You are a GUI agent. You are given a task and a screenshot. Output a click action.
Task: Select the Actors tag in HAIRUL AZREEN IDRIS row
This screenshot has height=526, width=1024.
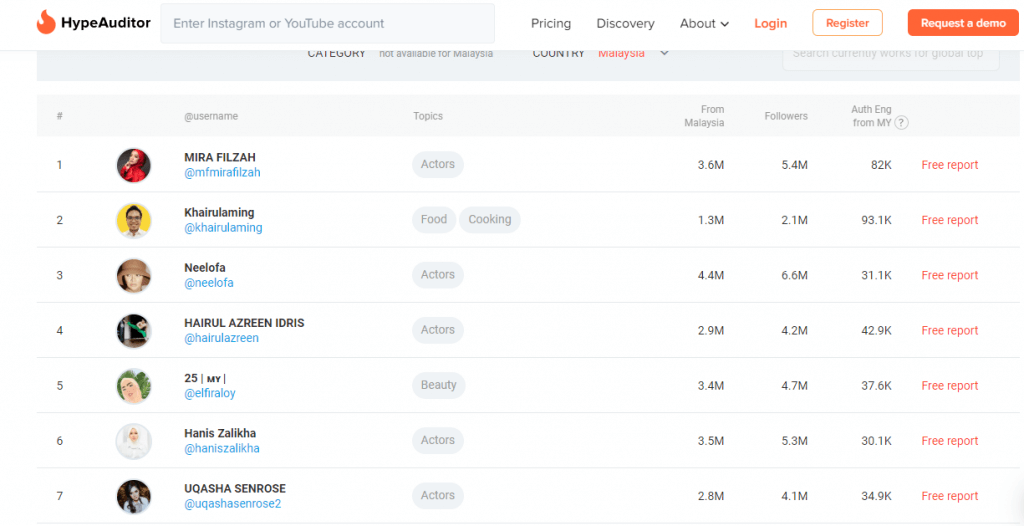(x=438, y=330)
